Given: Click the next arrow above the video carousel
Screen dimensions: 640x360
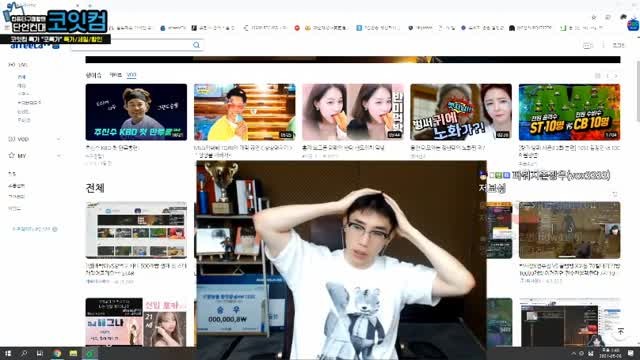Looking at the screenshot, I should coord(616,76).
